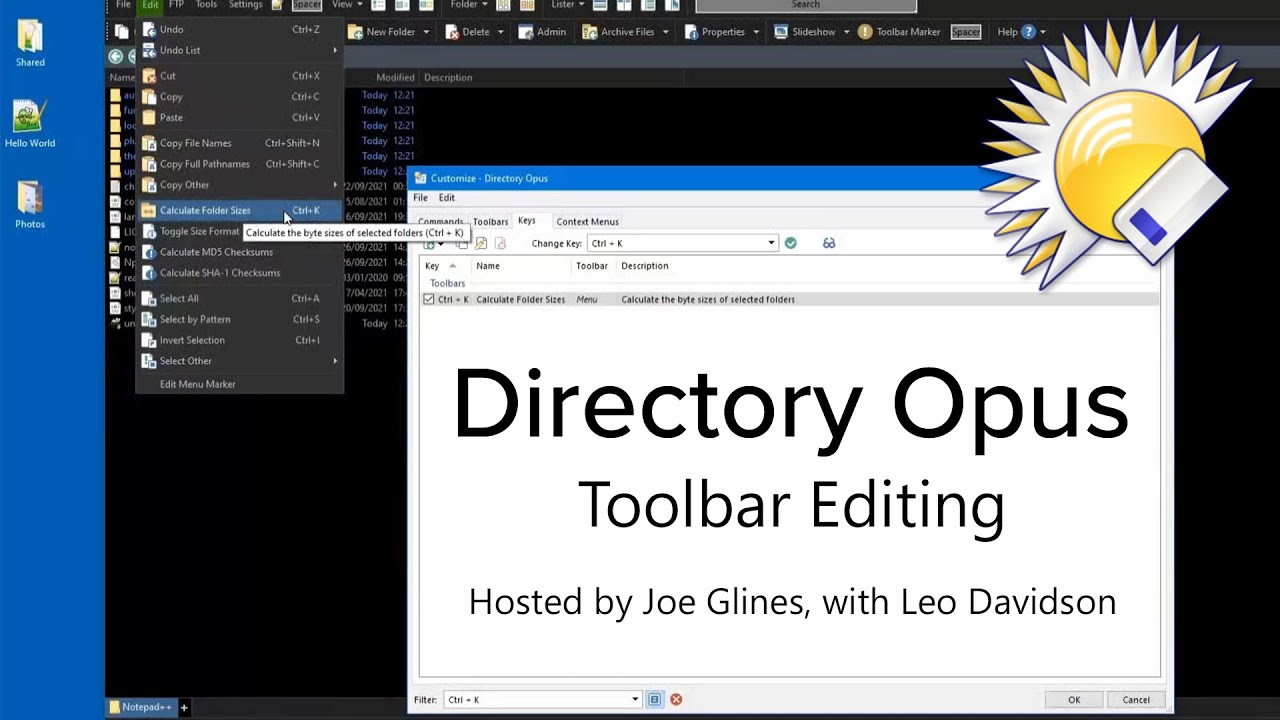Click the green apply checkmark beside Change Key
The image size is (1280, 720).
coord(790,243)
